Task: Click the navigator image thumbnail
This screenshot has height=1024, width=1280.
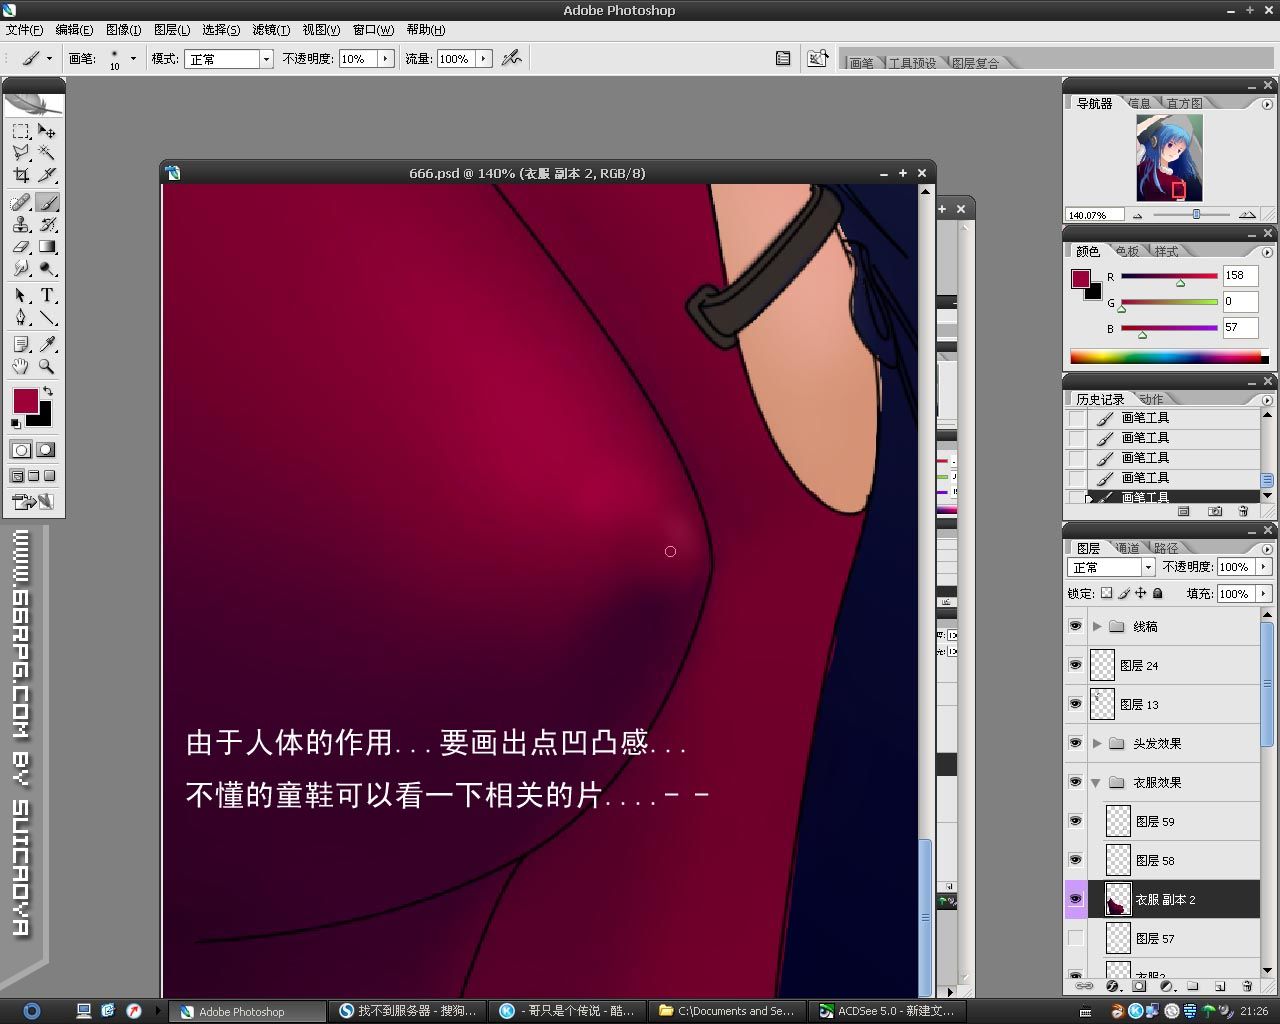Action: click(x=1169, y=158)
